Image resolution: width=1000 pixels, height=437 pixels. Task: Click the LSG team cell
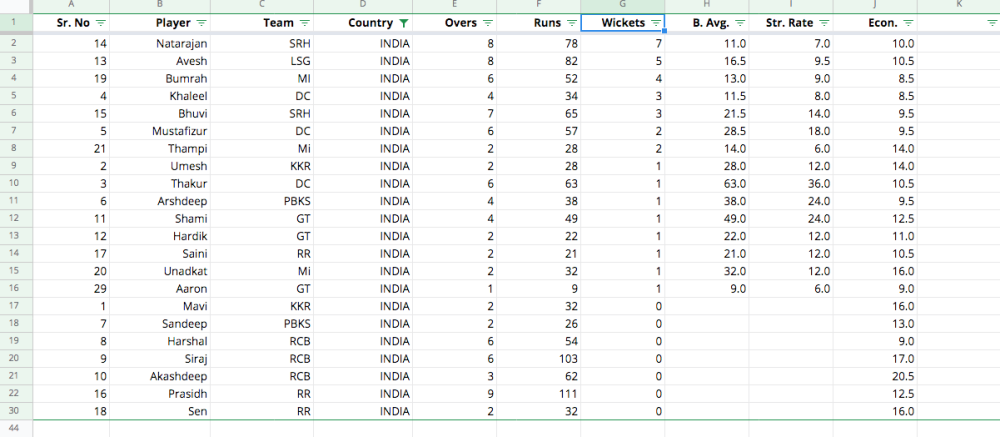[x=261, y=61]
